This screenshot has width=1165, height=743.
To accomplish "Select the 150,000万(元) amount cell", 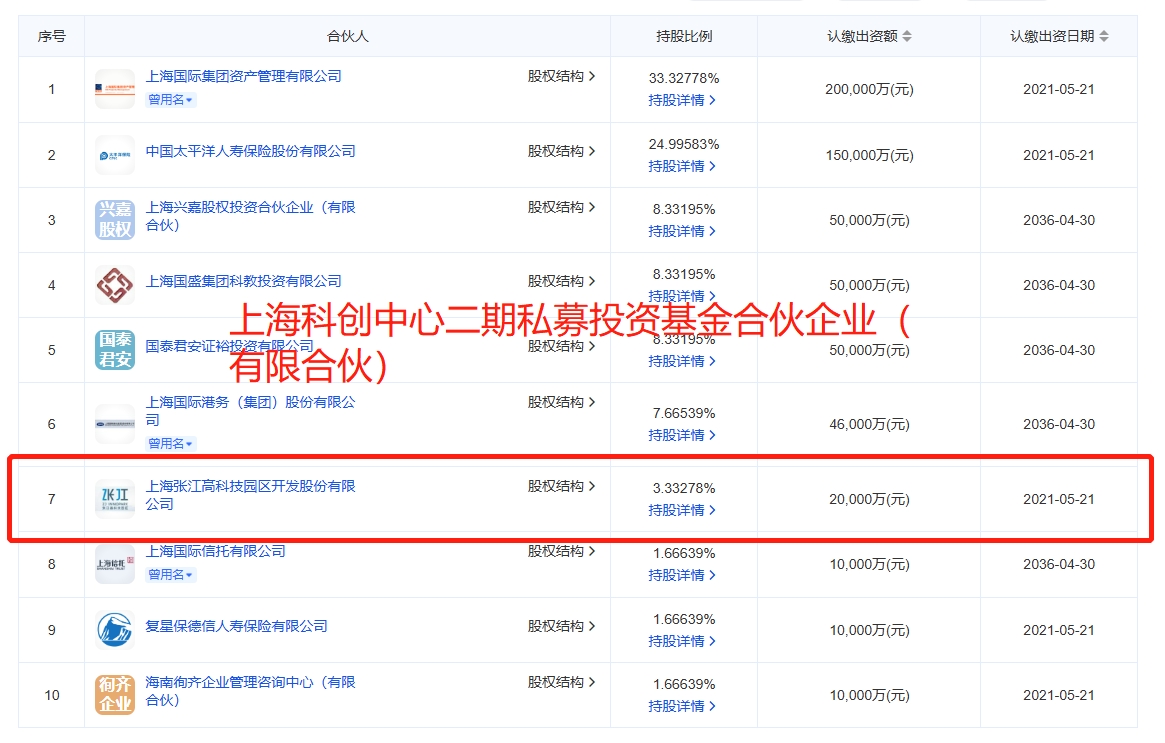I will [x=869, y=155].
